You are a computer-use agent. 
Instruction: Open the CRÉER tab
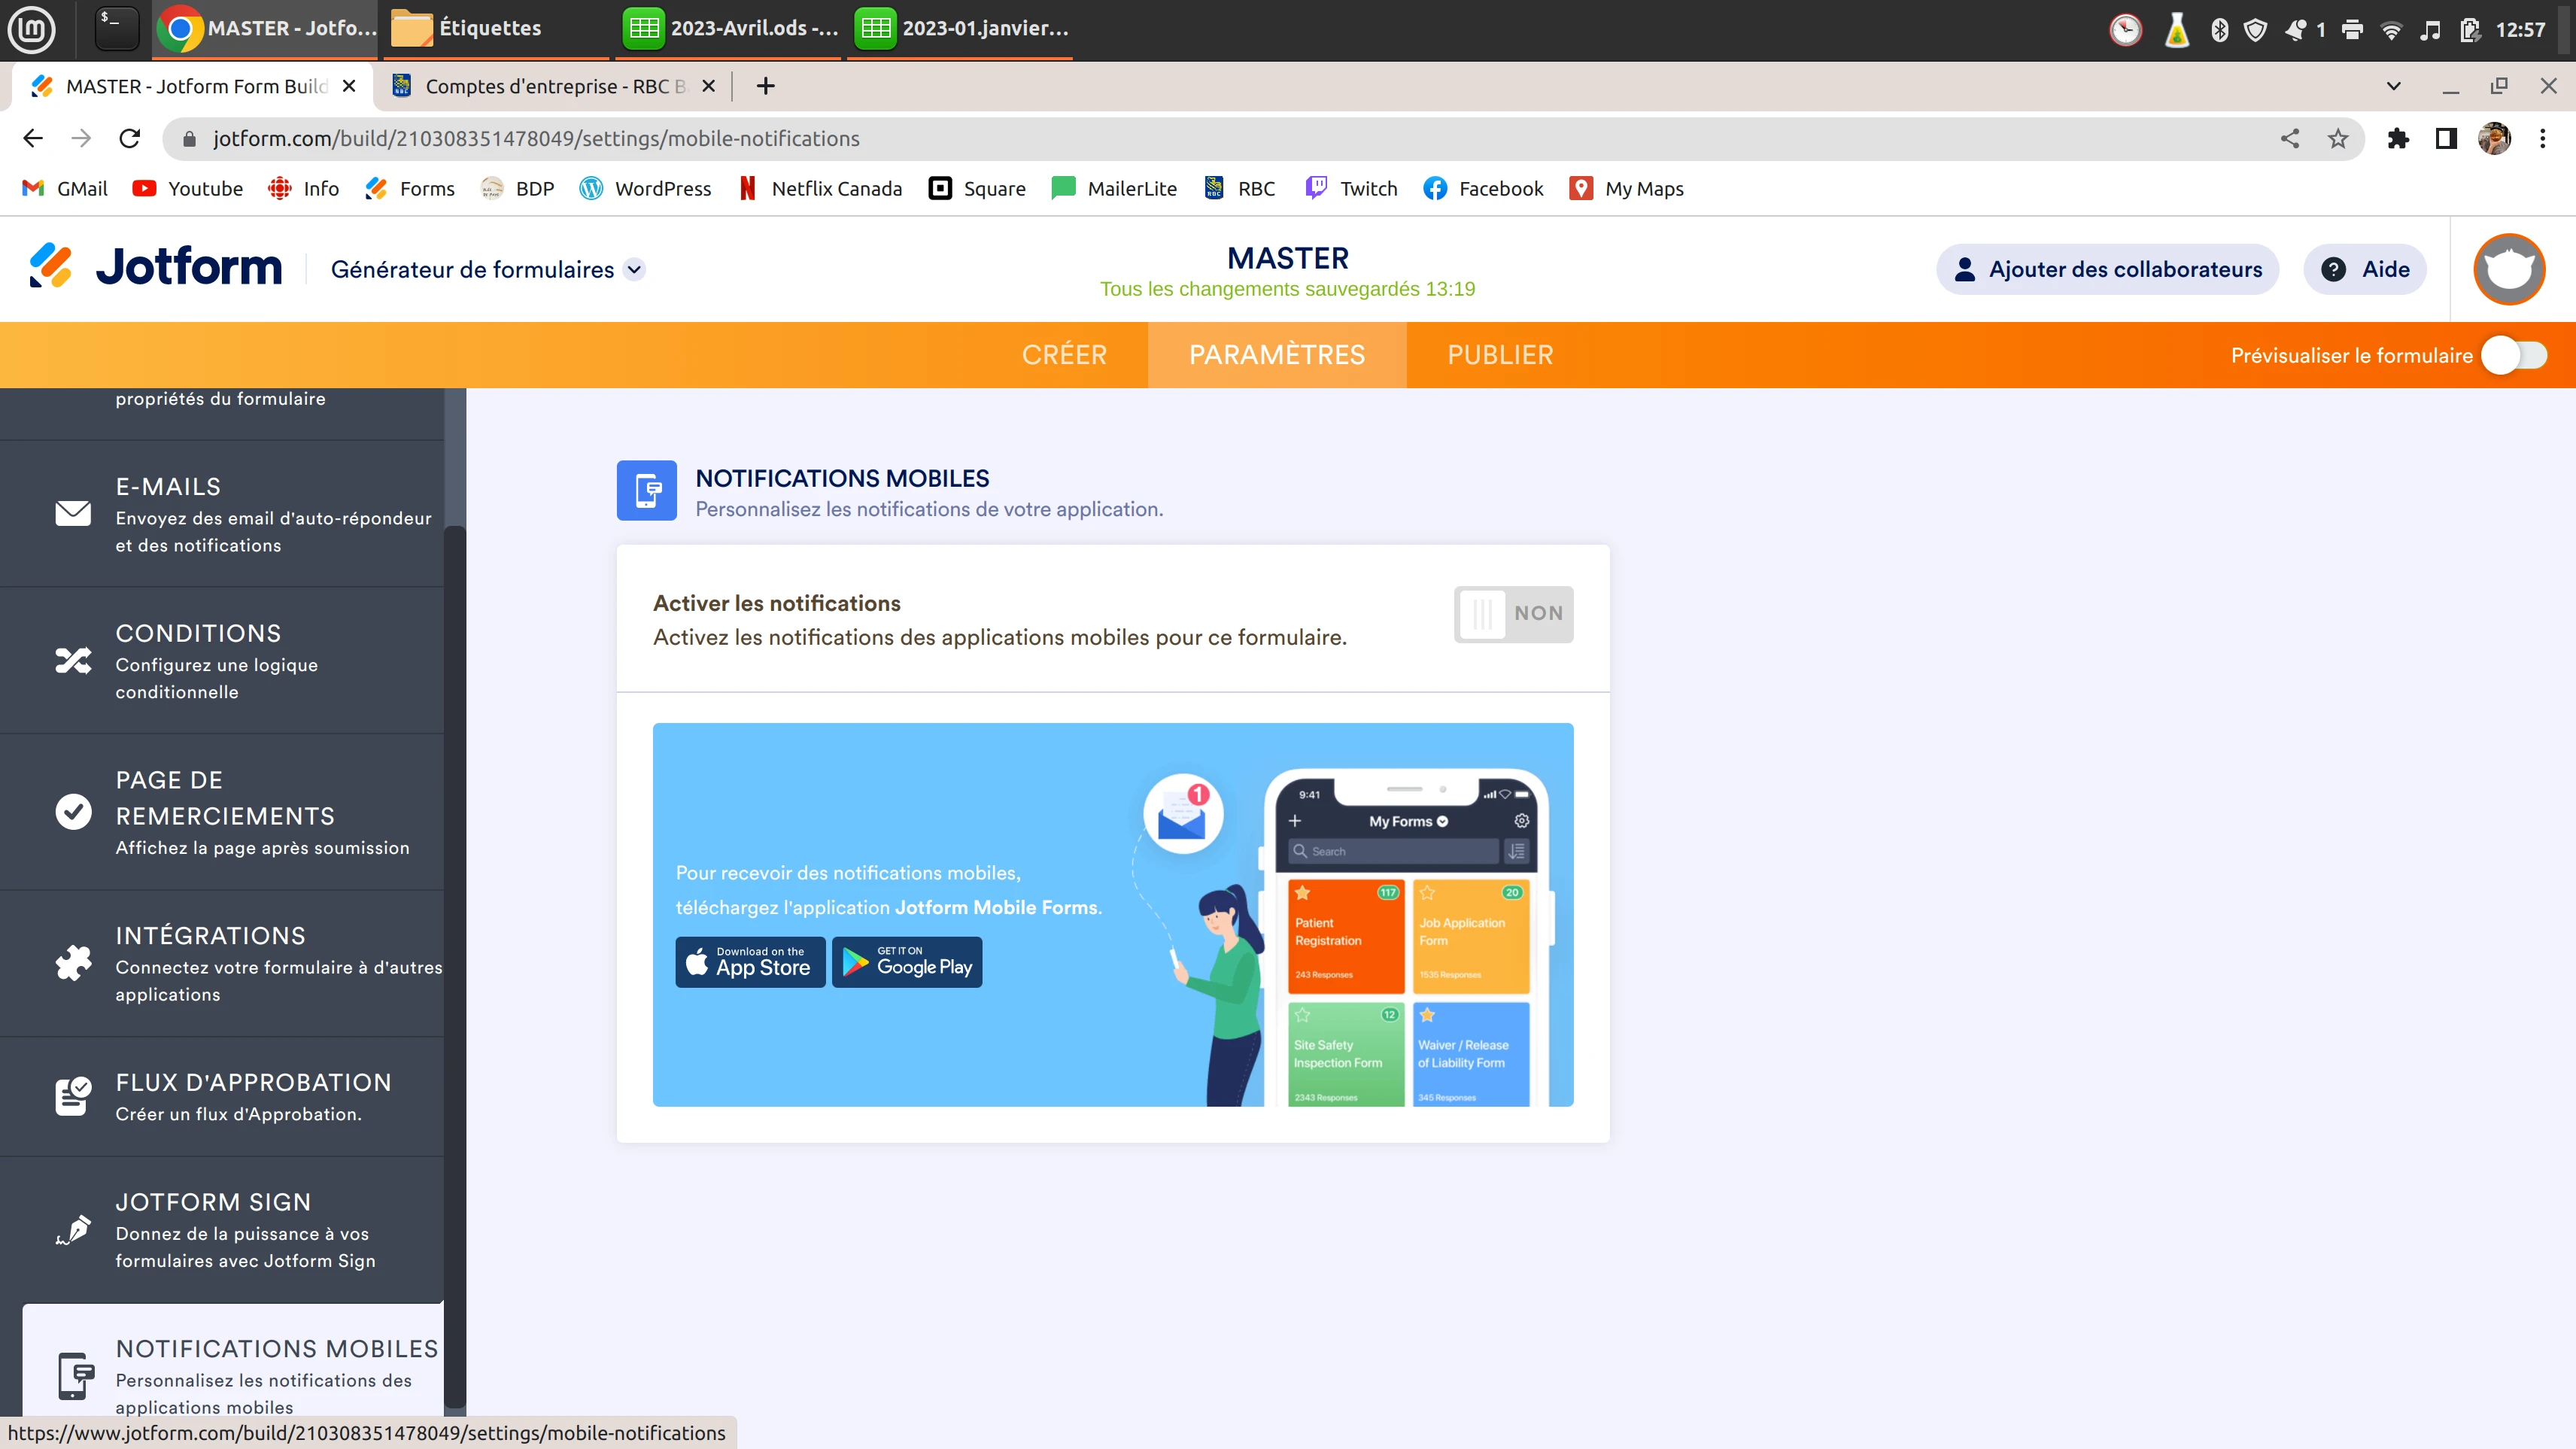point(1063,354)
